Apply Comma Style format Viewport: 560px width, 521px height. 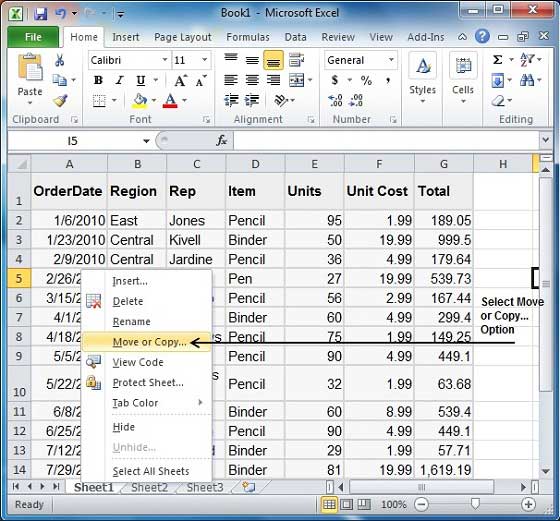tap(388, 81)
